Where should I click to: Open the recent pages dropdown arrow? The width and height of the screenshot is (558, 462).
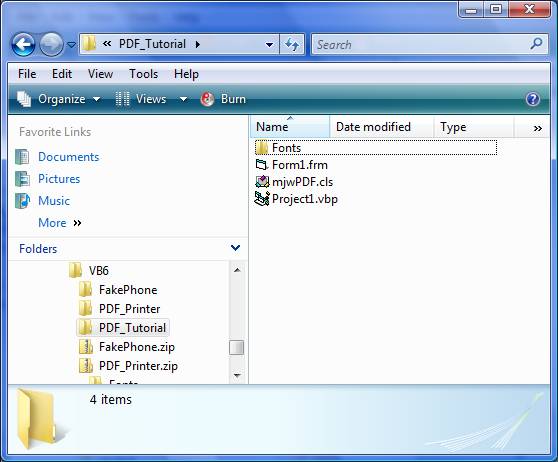pos(72,45)
